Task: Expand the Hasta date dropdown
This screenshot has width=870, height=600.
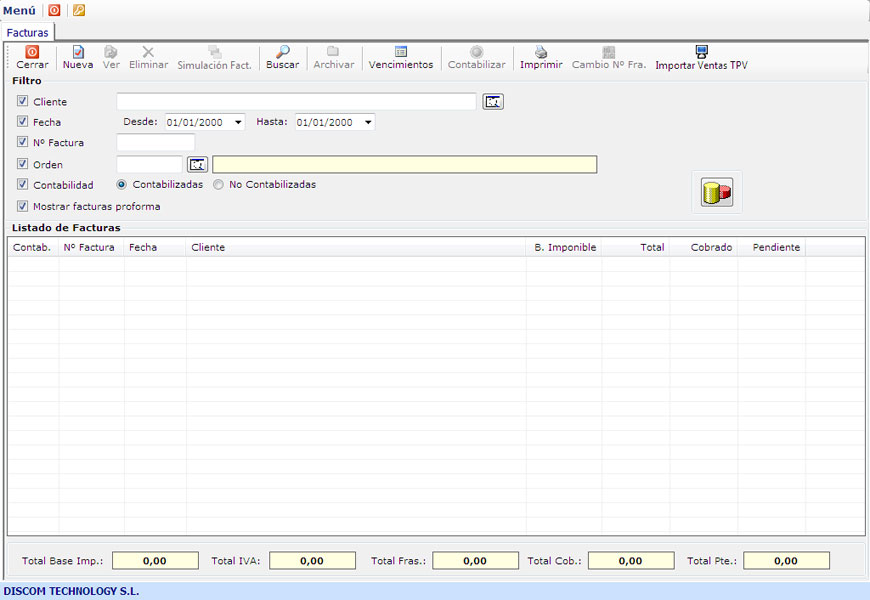Action: [368, 122]
